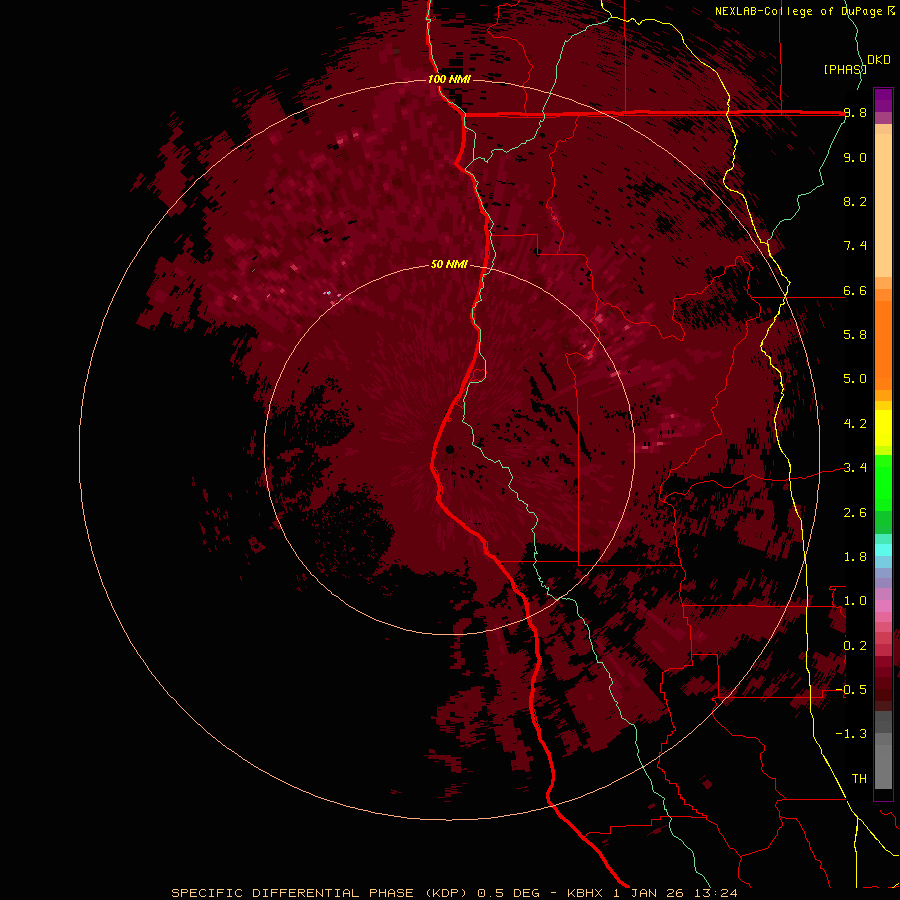The height and width of the screenshot is (900, 900).
Task: Click the product title caption at bottom
Action: point(454,893)
